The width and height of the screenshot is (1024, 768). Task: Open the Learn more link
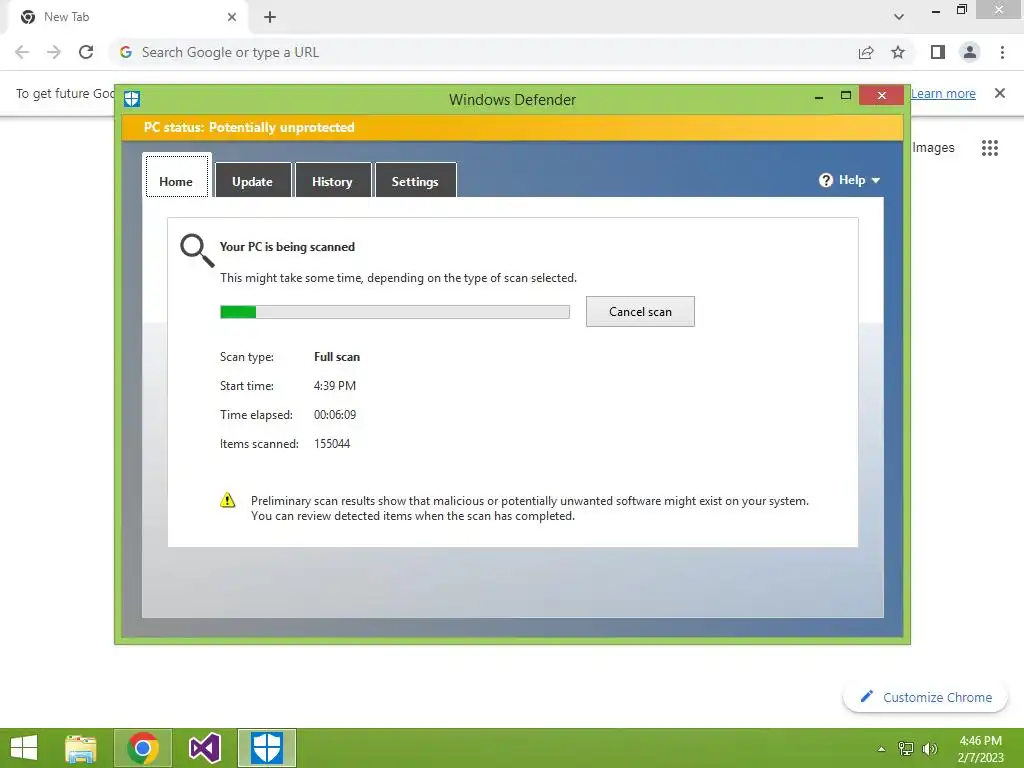[943, 93]
